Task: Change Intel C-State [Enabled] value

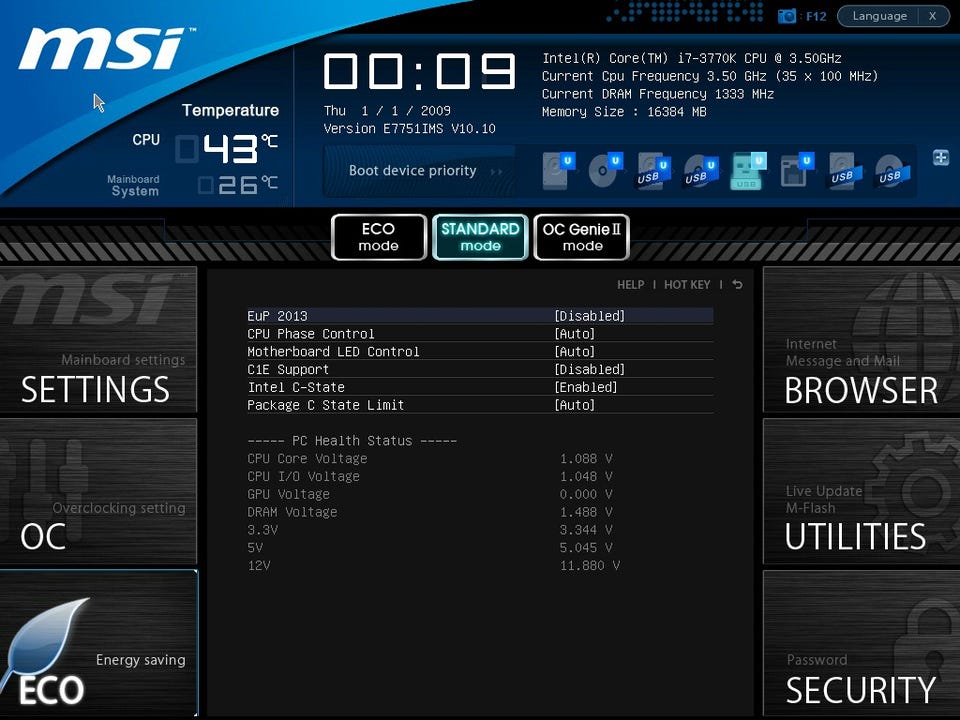Action: (586, 387)
